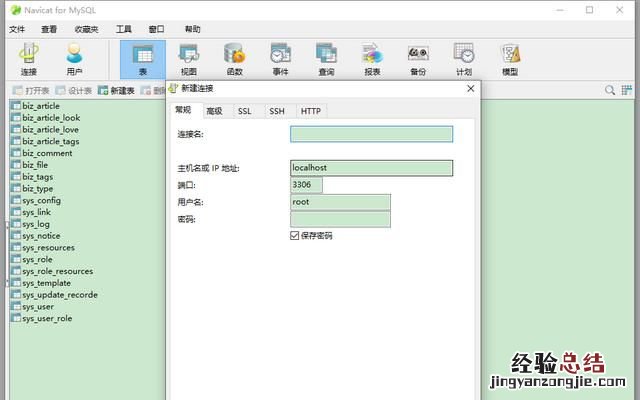This screenshot has height=400, width=640.
Task: Click the host field containing localhost
Action: 371,168
